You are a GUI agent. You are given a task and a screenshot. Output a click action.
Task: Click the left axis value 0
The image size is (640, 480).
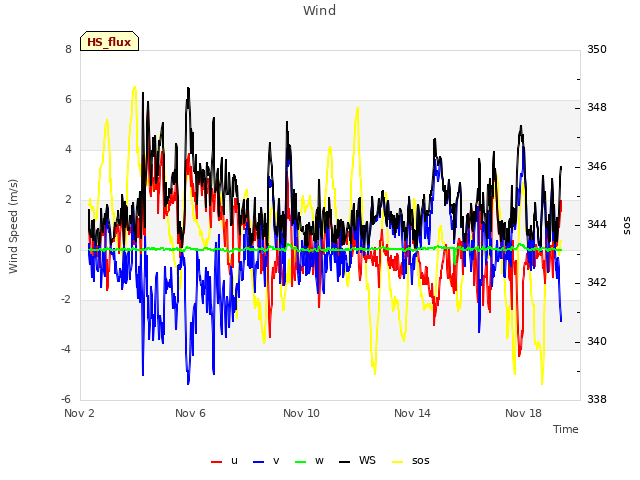coord(68,249)
